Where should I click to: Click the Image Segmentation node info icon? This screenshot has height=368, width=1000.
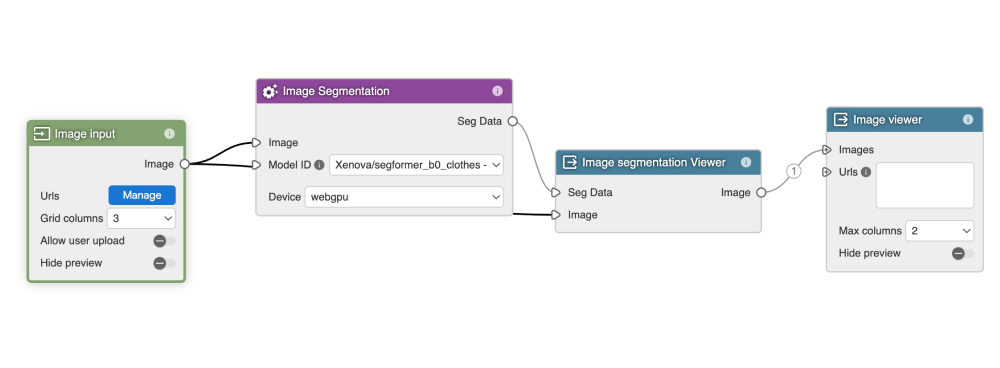tap(497, 91)
